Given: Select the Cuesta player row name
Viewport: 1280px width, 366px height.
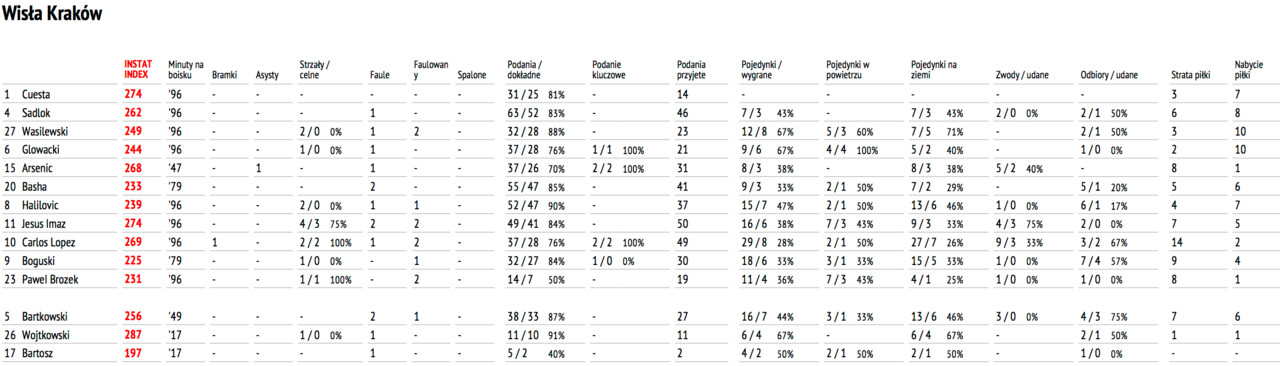Looking at the screenshot, I should (37, 94).
